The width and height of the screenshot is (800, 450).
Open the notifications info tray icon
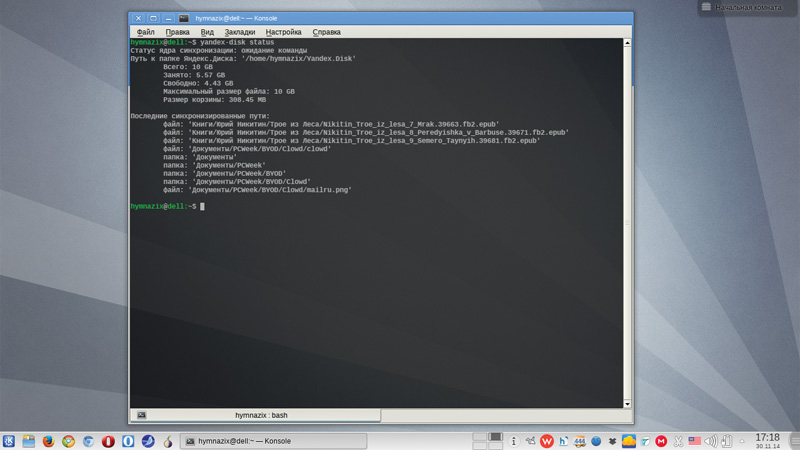coord(514,441)
